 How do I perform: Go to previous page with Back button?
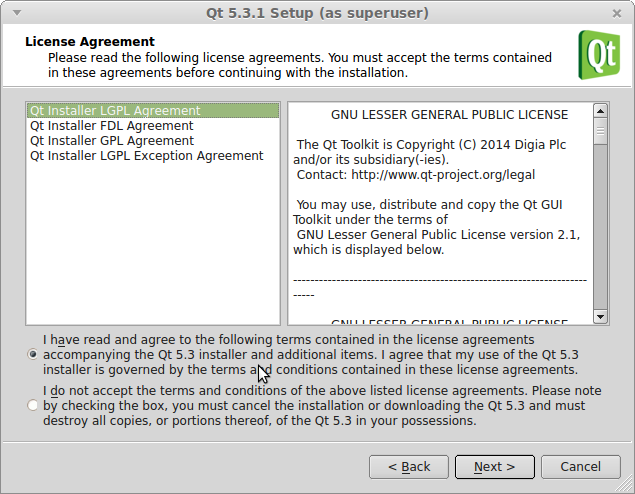coord(409,467)
